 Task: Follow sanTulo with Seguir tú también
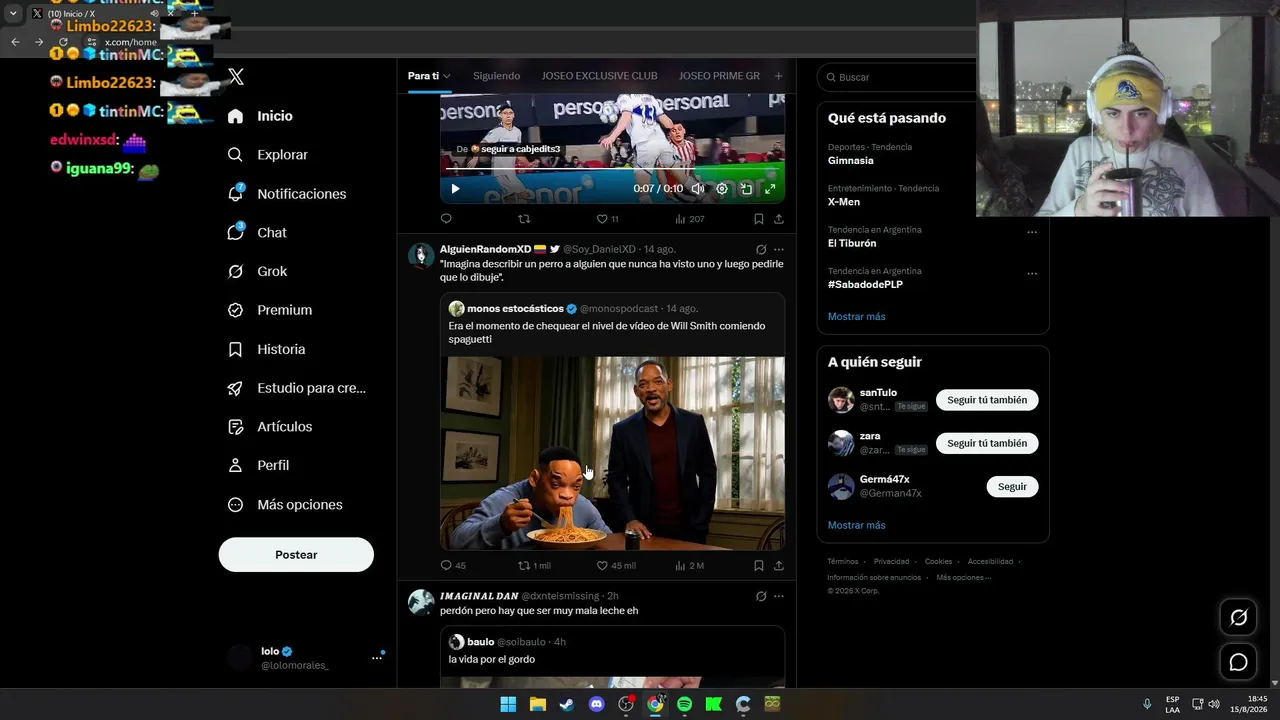(x=987, y=400)
